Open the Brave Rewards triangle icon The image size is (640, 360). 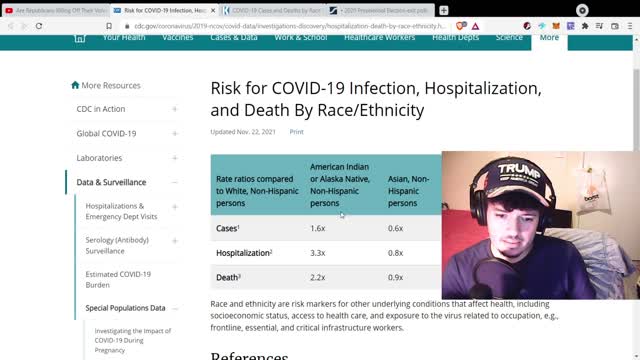476,27
